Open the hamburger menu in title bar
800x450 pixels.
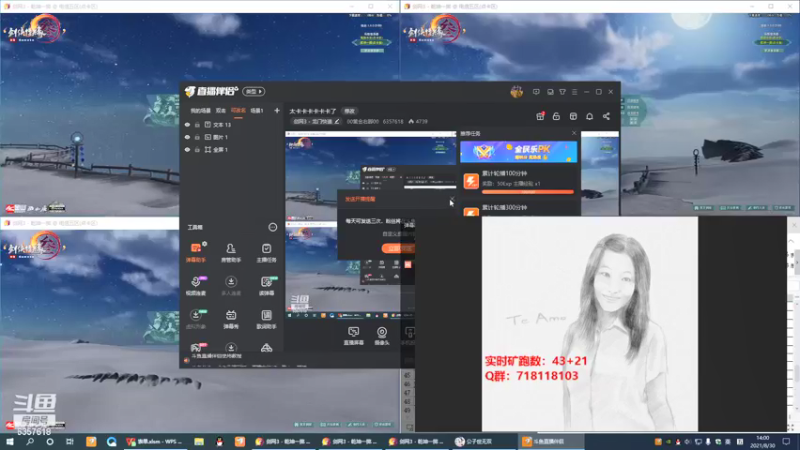coord(574,92)
